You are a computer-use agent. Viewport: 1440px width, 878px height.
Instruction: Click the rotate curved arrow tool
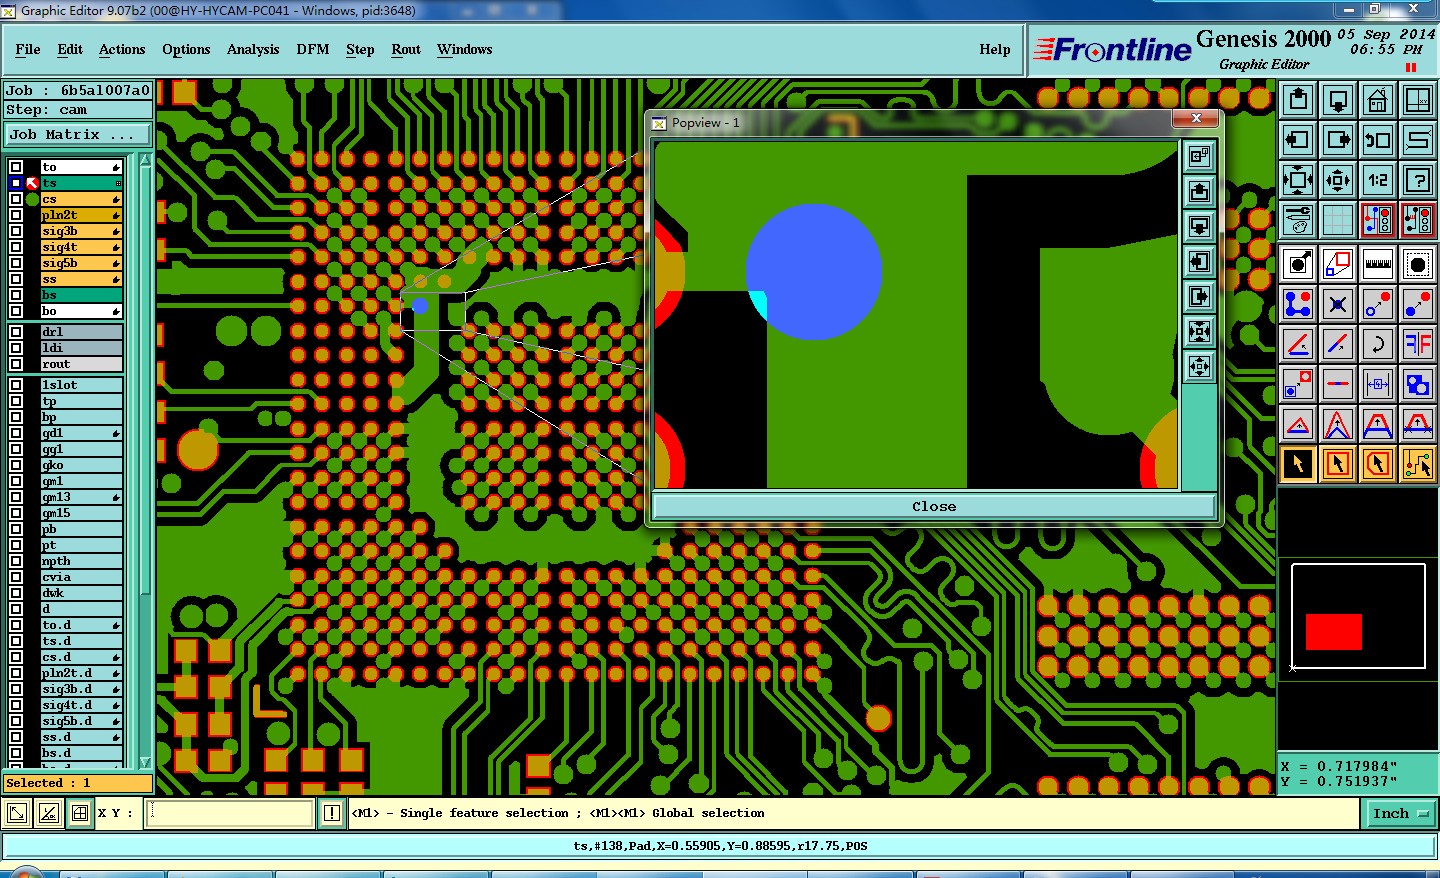coord(1378,344)
